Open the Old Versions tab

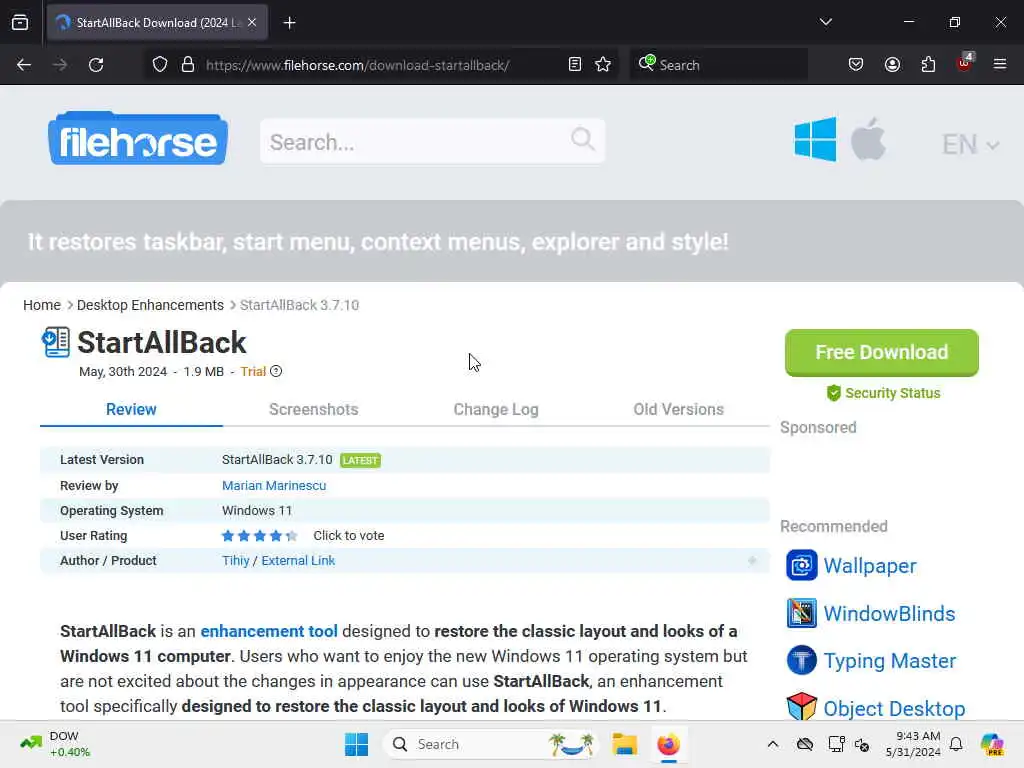coord(679,409)
